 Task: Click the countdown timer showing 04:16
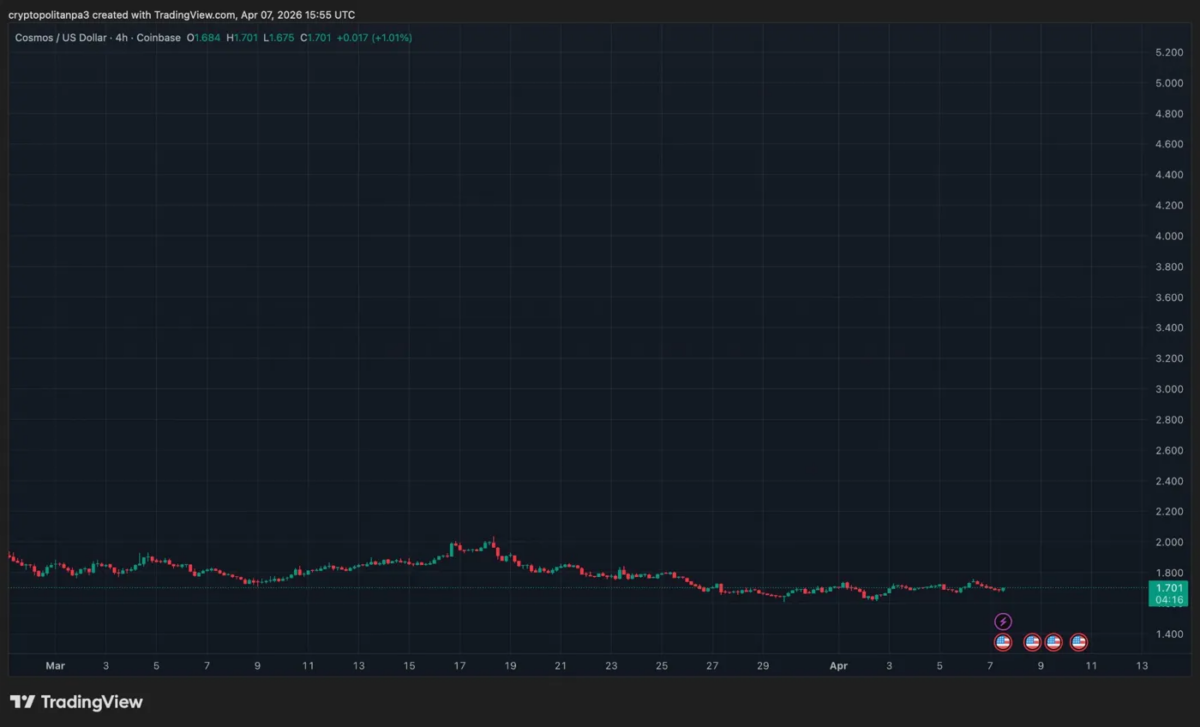[1168, 602]
